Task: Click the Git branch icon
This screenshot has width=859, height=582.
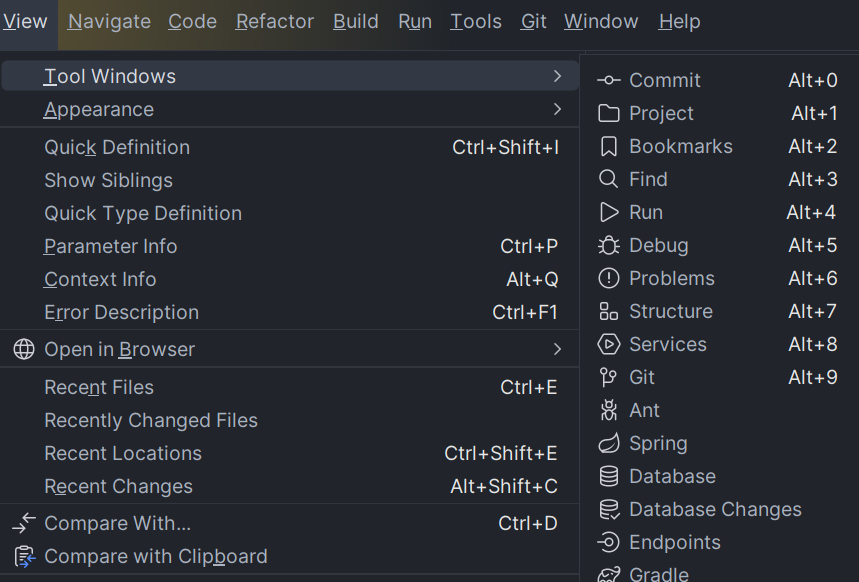Action: coord(608,377)
